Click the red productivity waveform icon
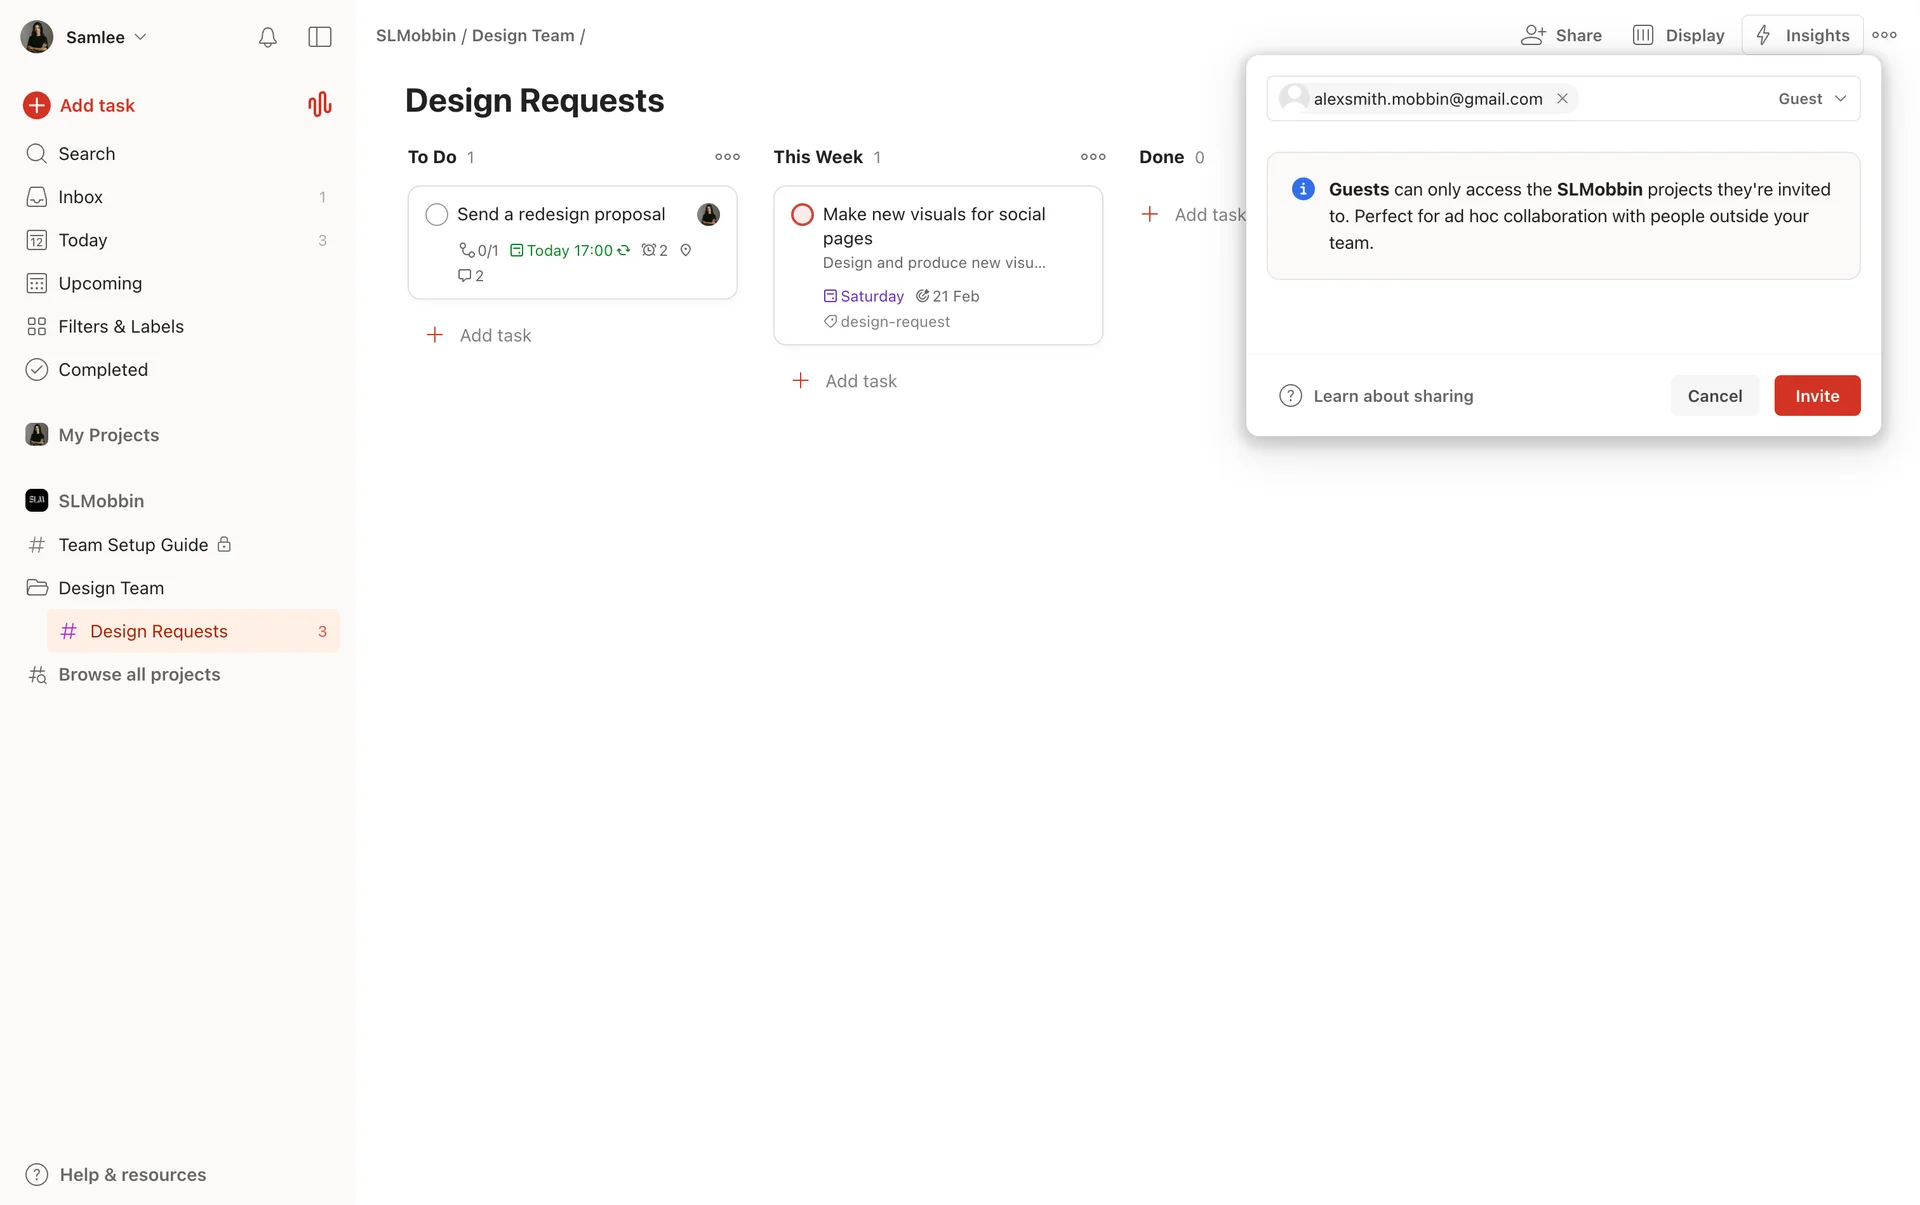 (319, 105)
